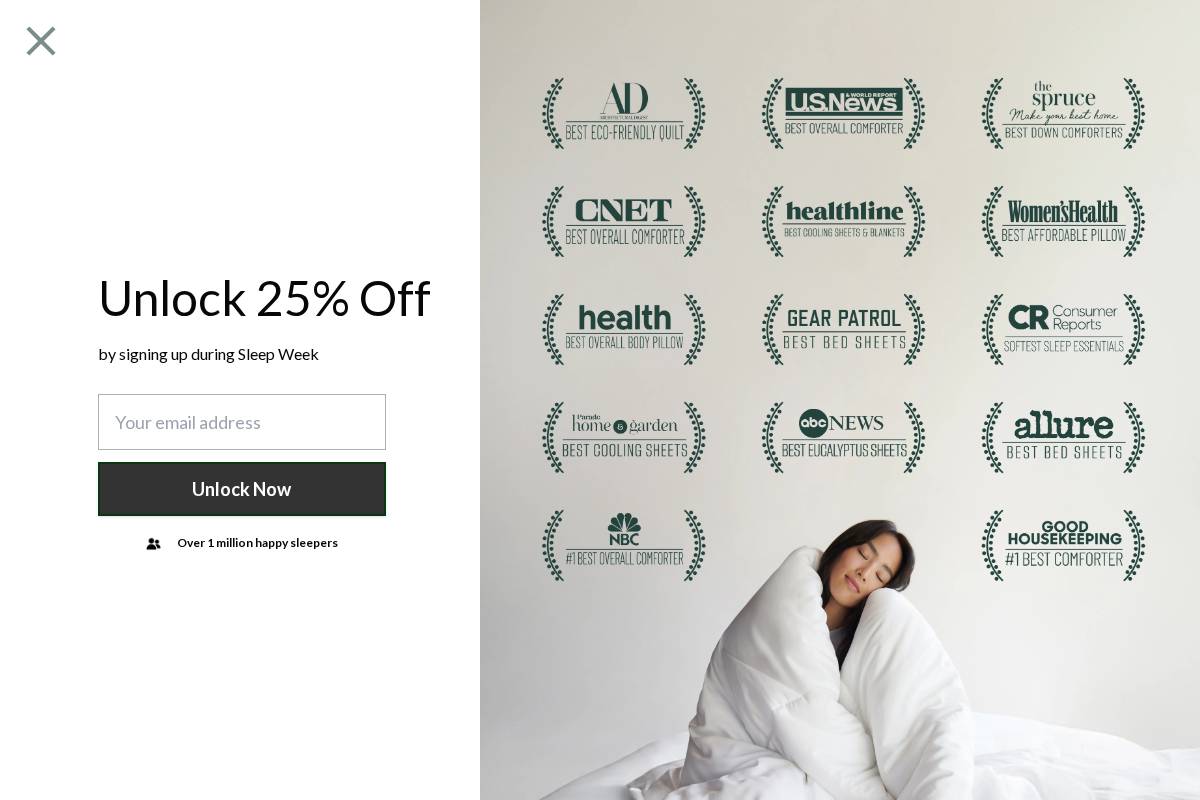Click The Spruce Best Down Comforters badge
The image size is (1200, 800).
(1063, 113)
